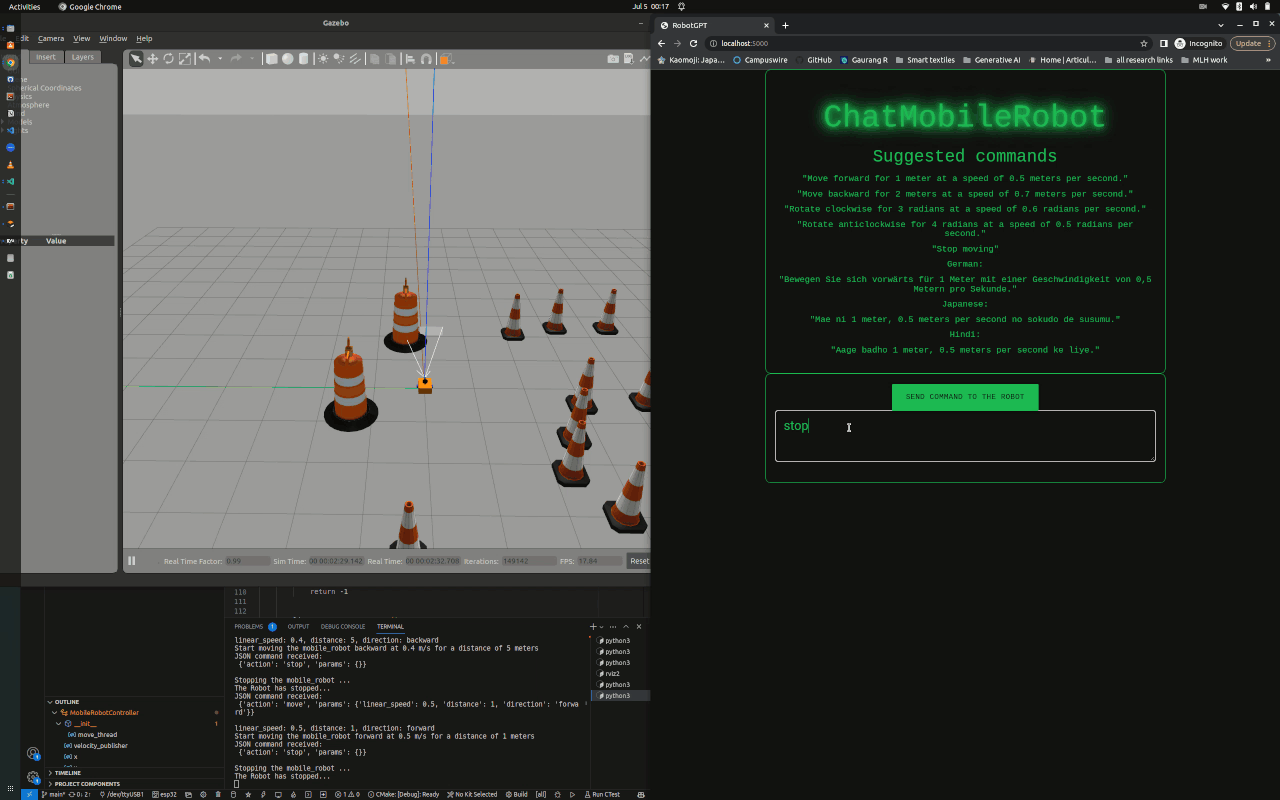
Task: Click the Chrome Update button
Action: click(x=1251, y=43)
